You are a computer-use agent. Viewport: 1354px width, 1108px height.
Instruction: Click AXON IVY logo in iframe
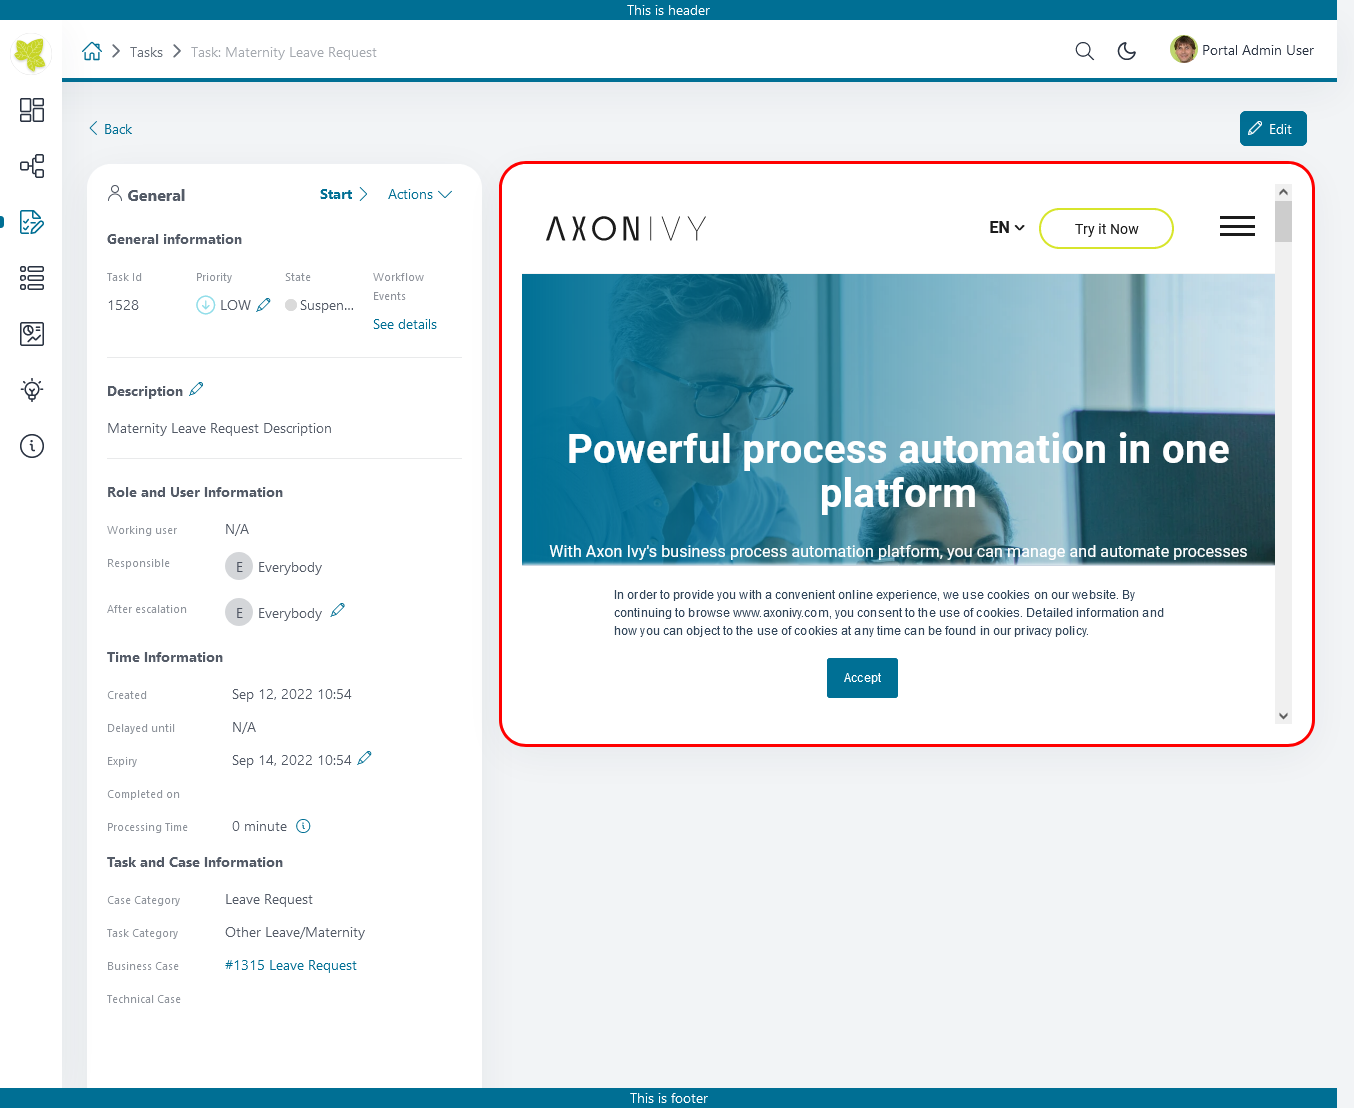point(627,229)
